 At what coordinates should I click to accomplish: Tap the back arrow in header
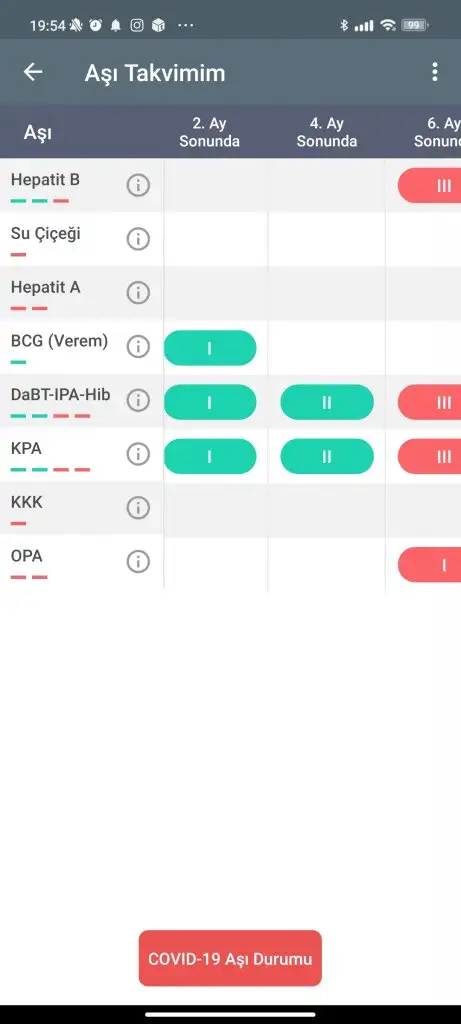(x=33, y=72)
